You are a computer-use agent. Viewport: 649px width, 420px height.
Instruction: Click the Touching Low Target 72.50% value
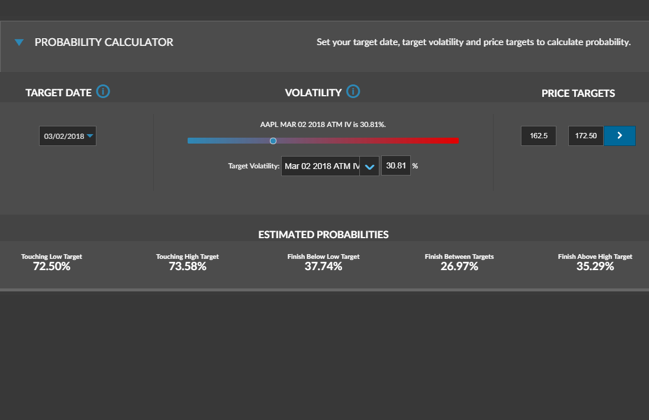pos(52,267)
